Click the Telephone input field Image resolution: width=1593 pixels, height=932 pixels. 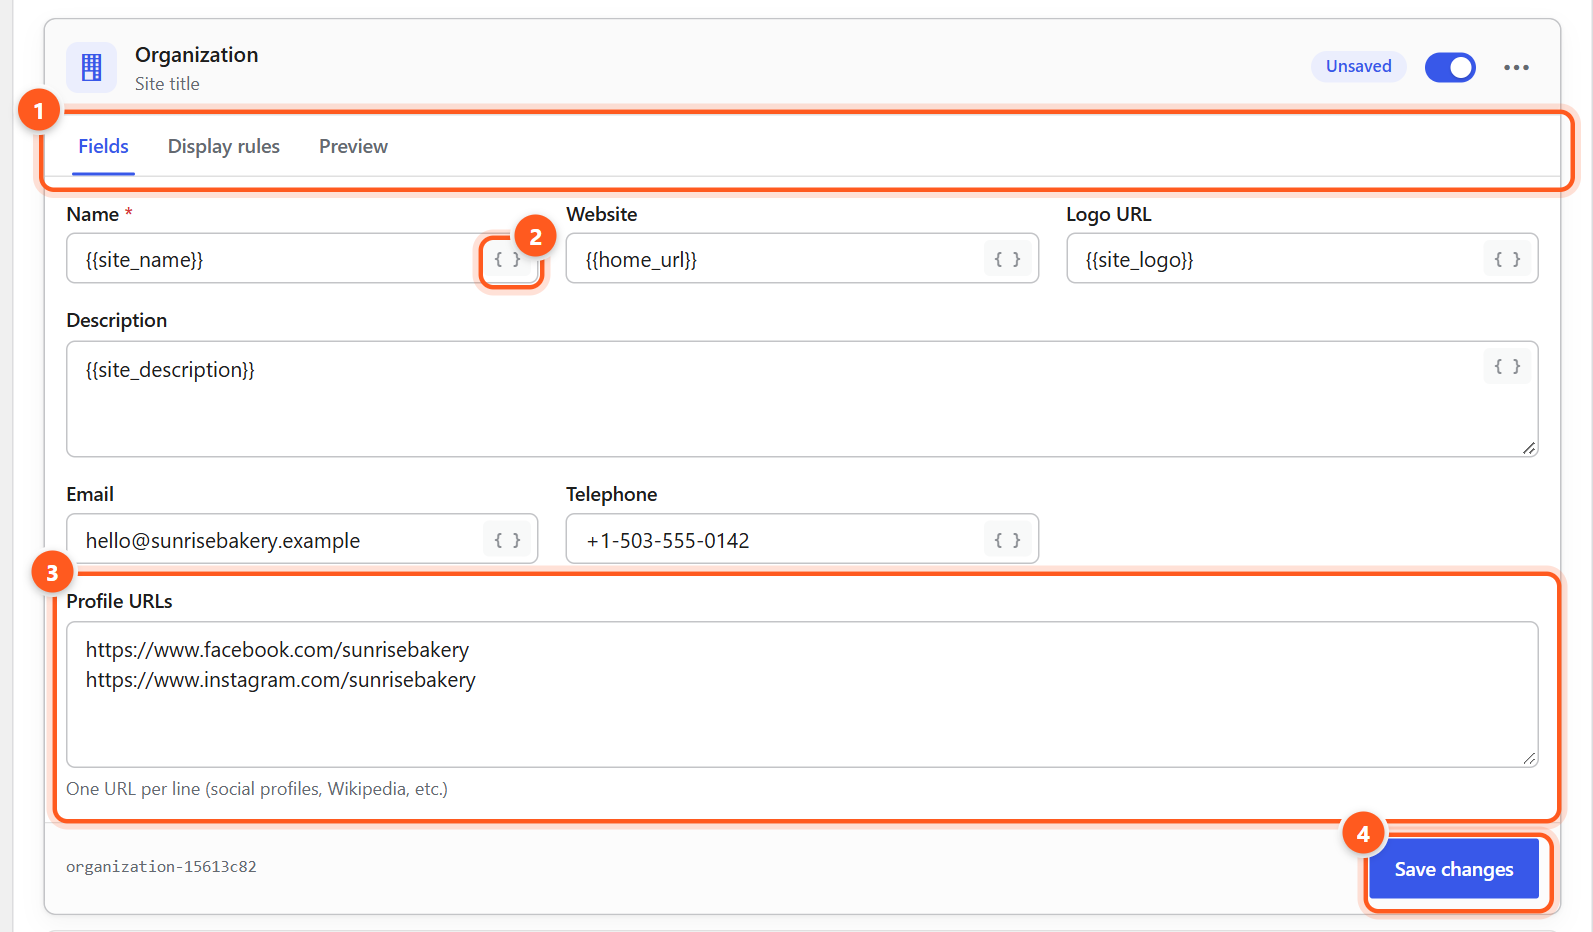[802, 539]
